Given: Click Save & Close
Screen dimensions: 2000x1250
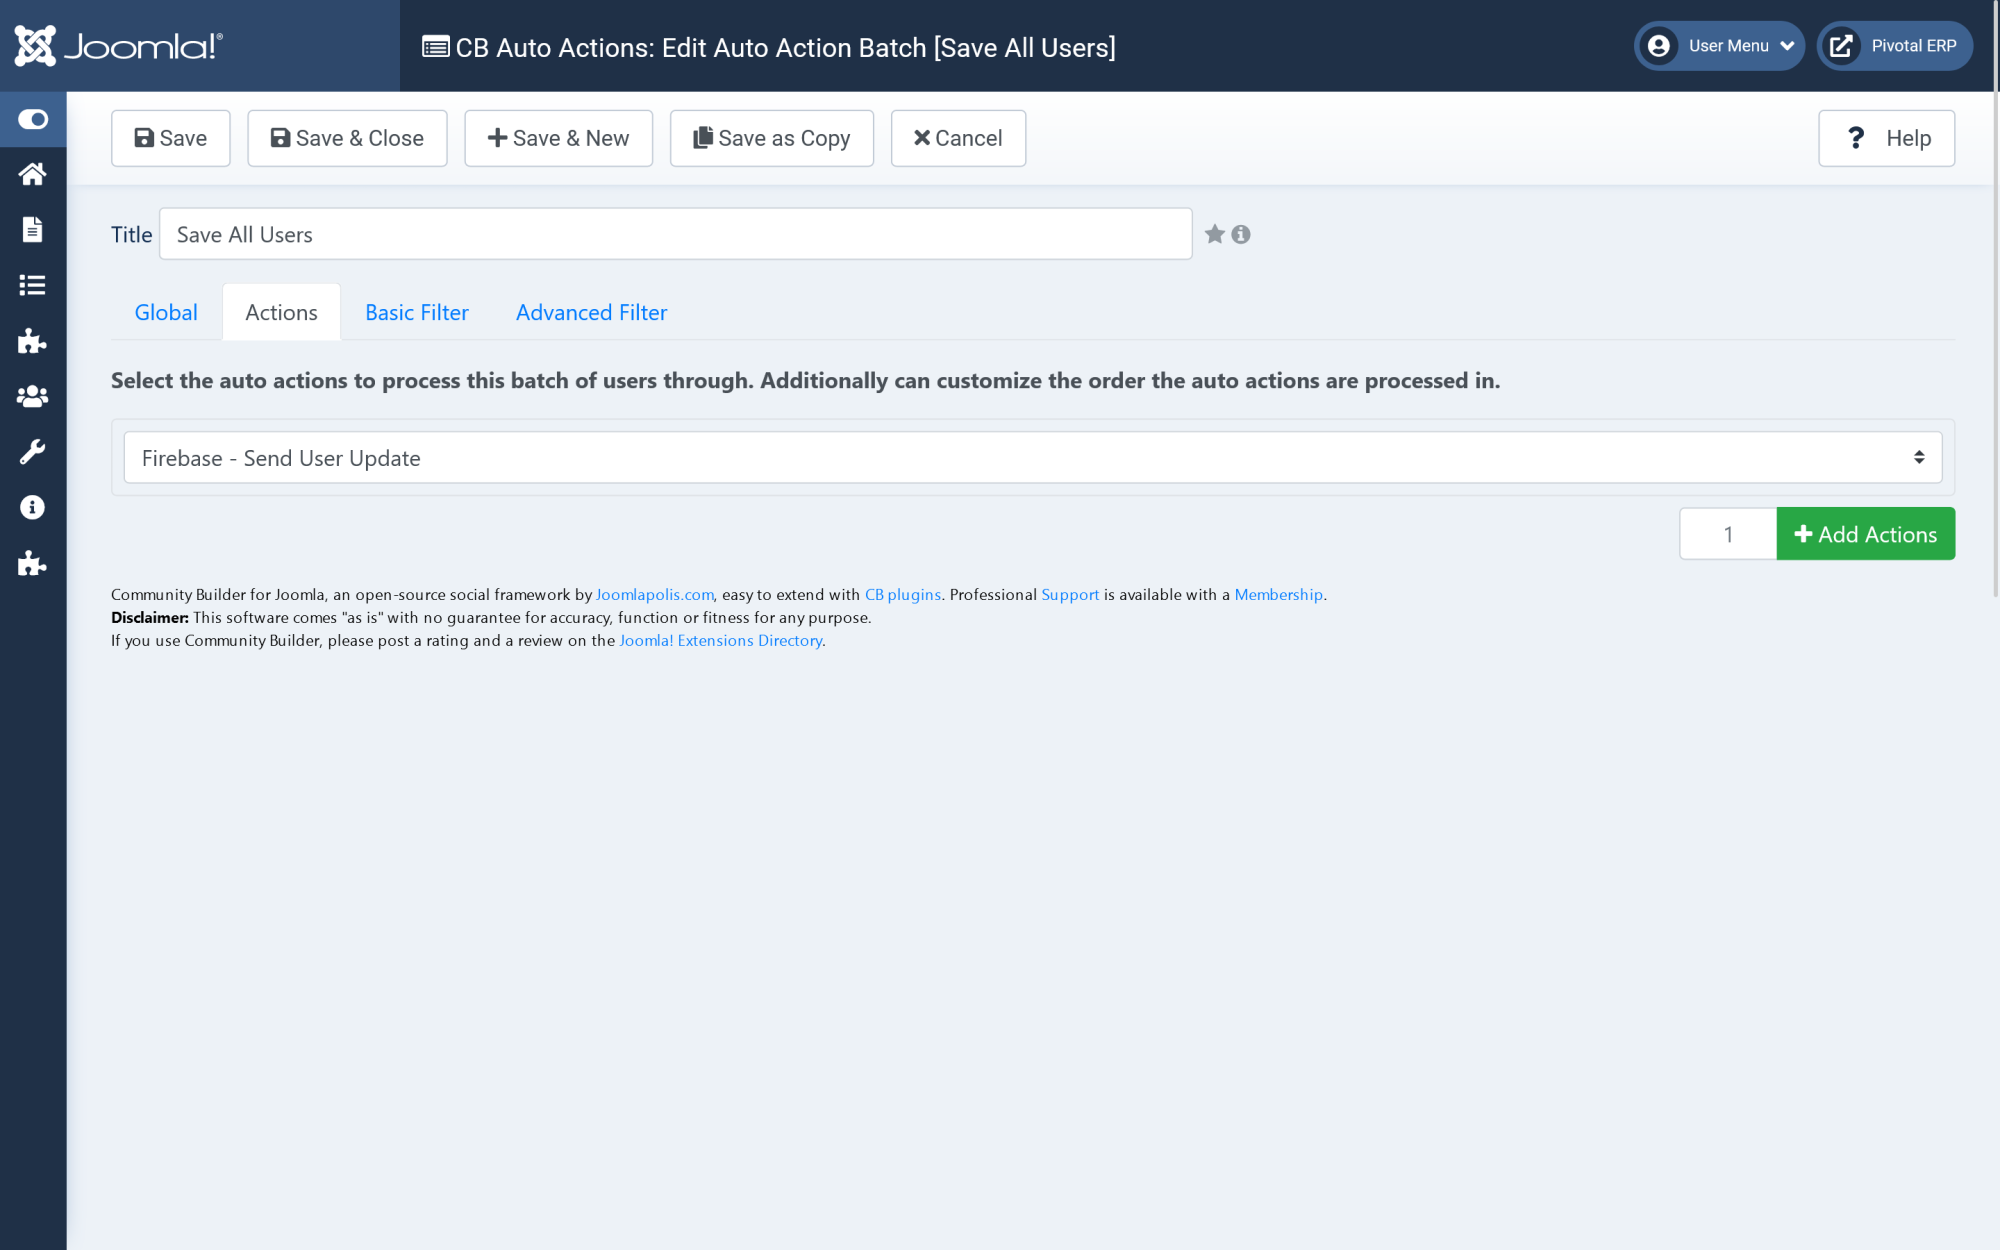Looking at the screenshot, I should click(x=347, y=138).
